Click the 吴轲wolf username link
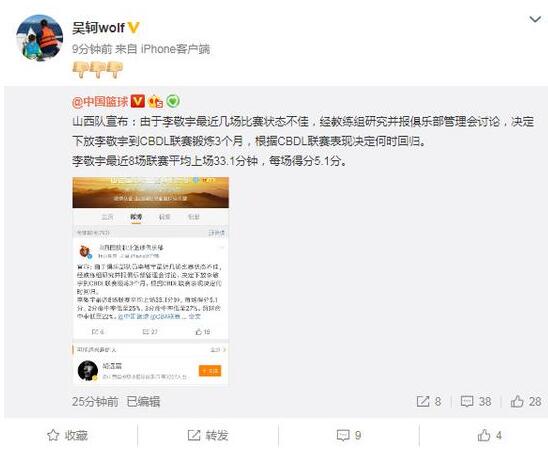Image resolution: width=548 pixels, height=450 pixels. pos(98,27)
